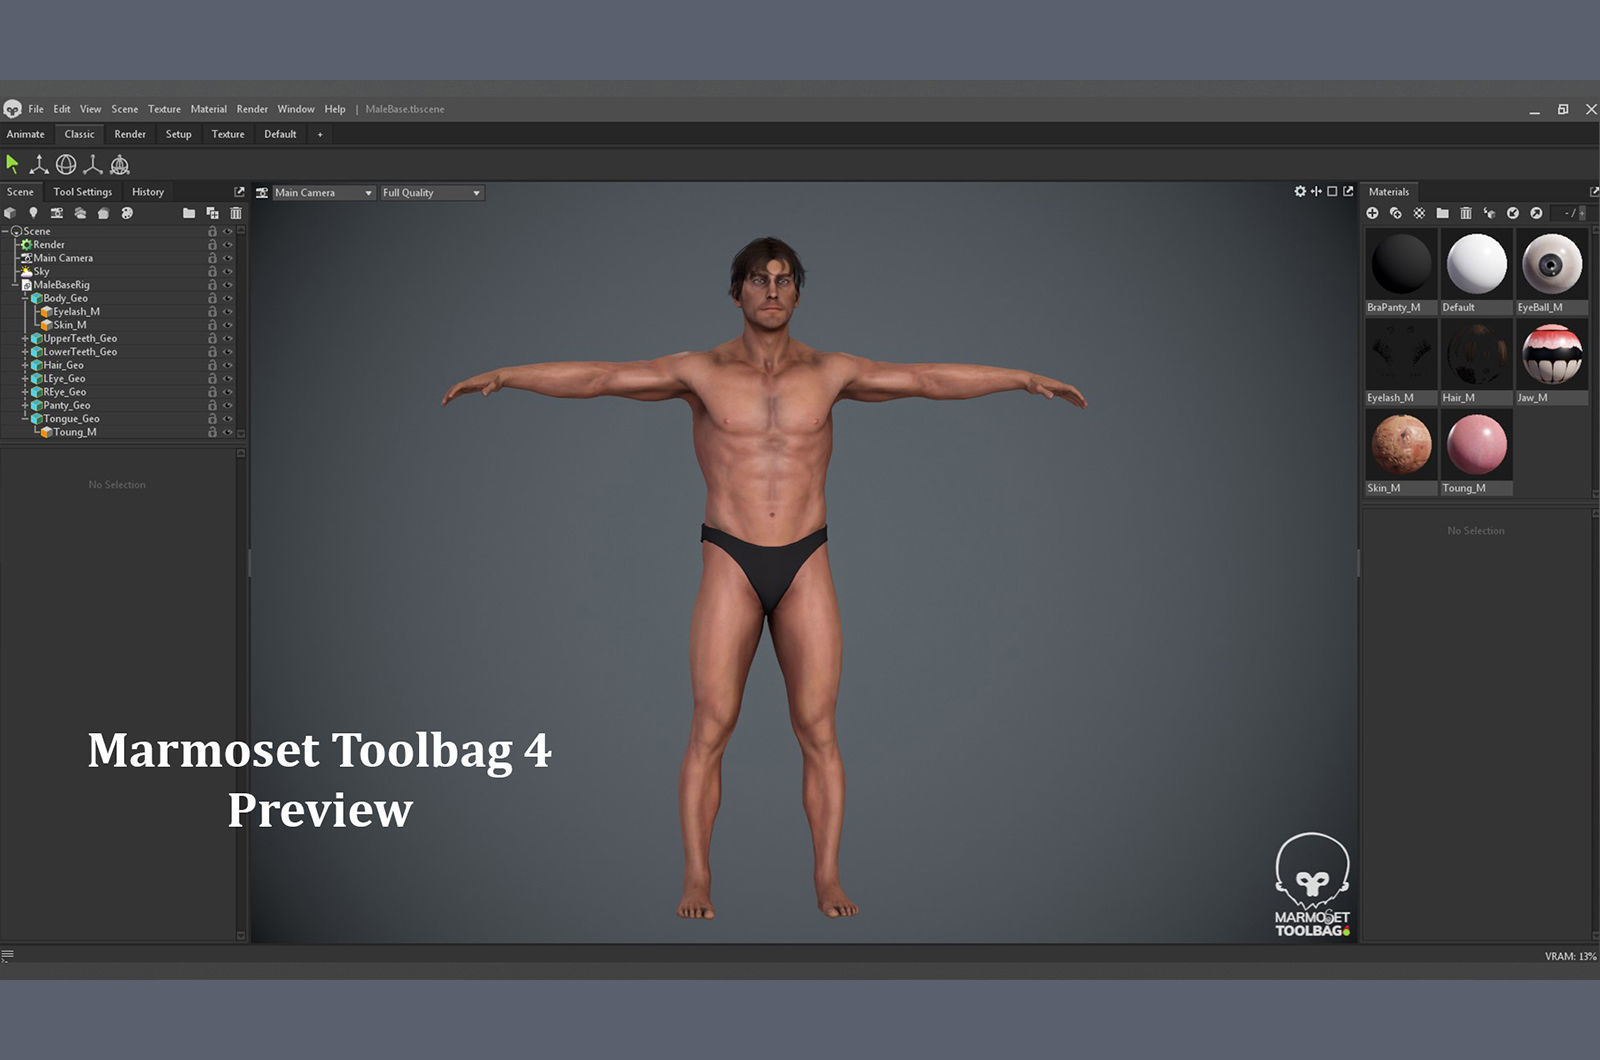The width and height of the screenshot is (1600, 1060).
Task: Toggle visibility of MaleBaseRig
Action: [x=227, y=285]
